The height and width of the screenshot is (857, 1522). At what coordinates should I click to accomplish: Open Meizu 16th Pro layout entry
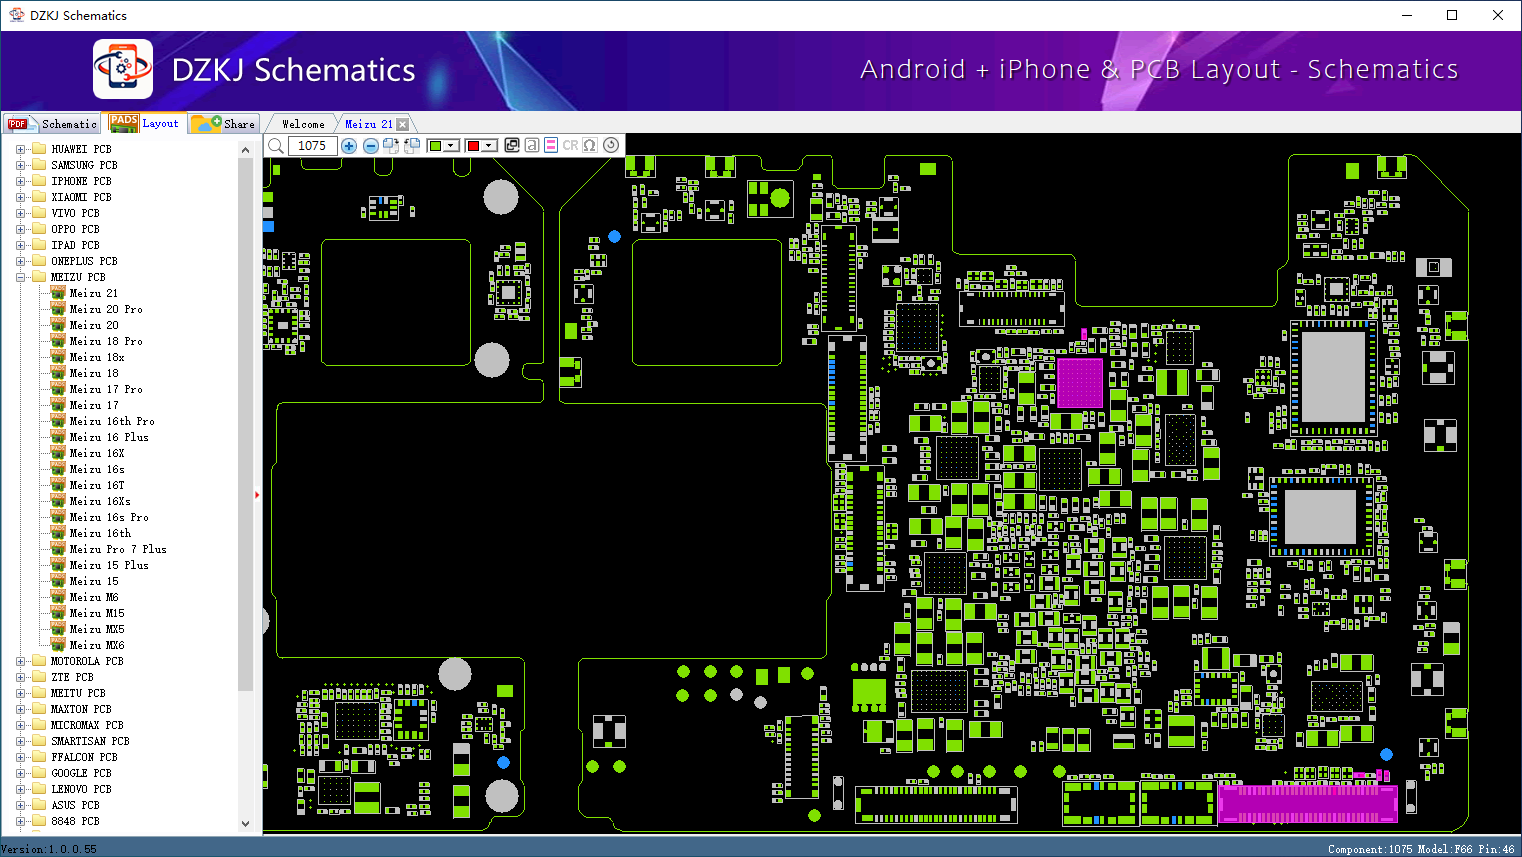click(112, 421)
